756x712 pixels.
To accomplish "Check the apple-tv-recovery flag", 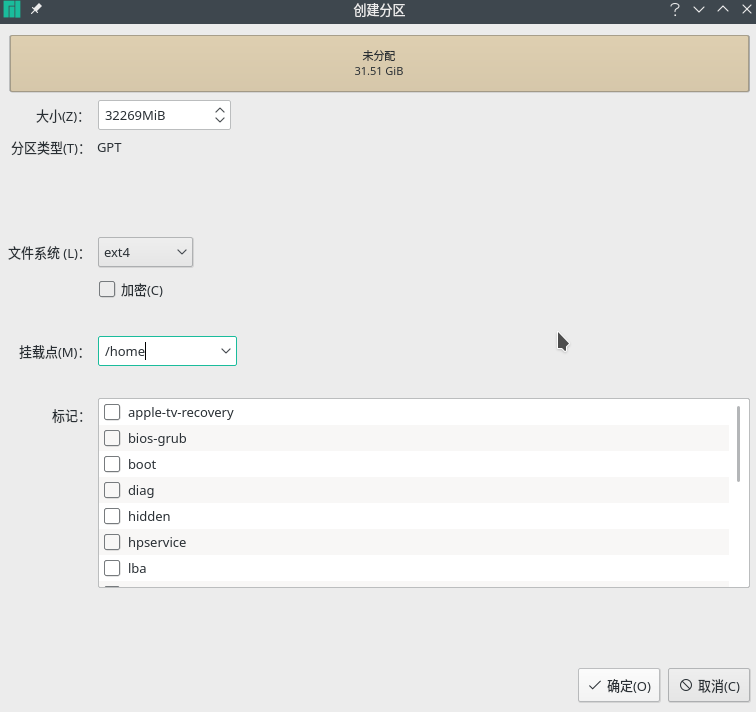I will coord(112,412).
